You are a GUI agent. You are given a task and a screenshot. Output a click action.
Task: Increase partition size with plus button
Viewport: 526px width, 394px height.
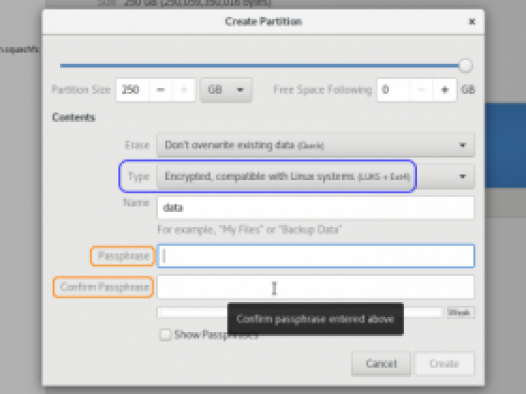tap(183, 90)
